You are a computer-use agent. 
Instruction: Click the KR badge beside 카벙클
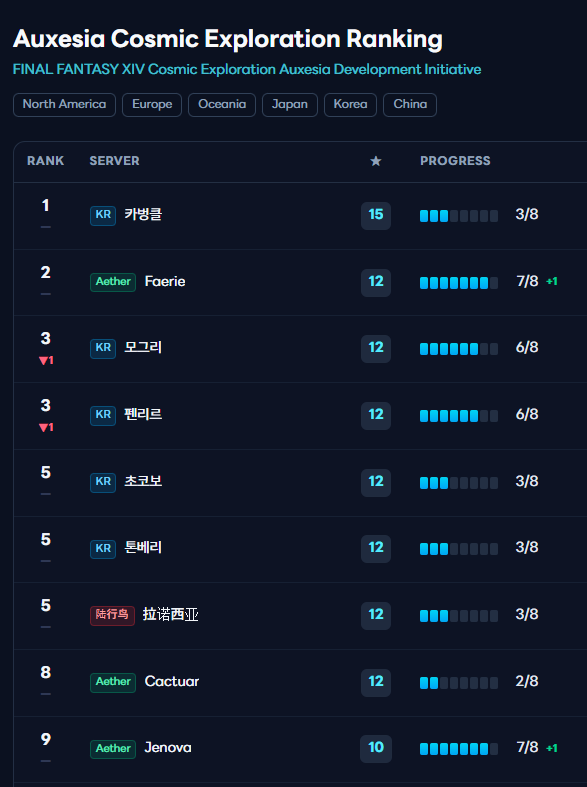(x=103, y=215)
